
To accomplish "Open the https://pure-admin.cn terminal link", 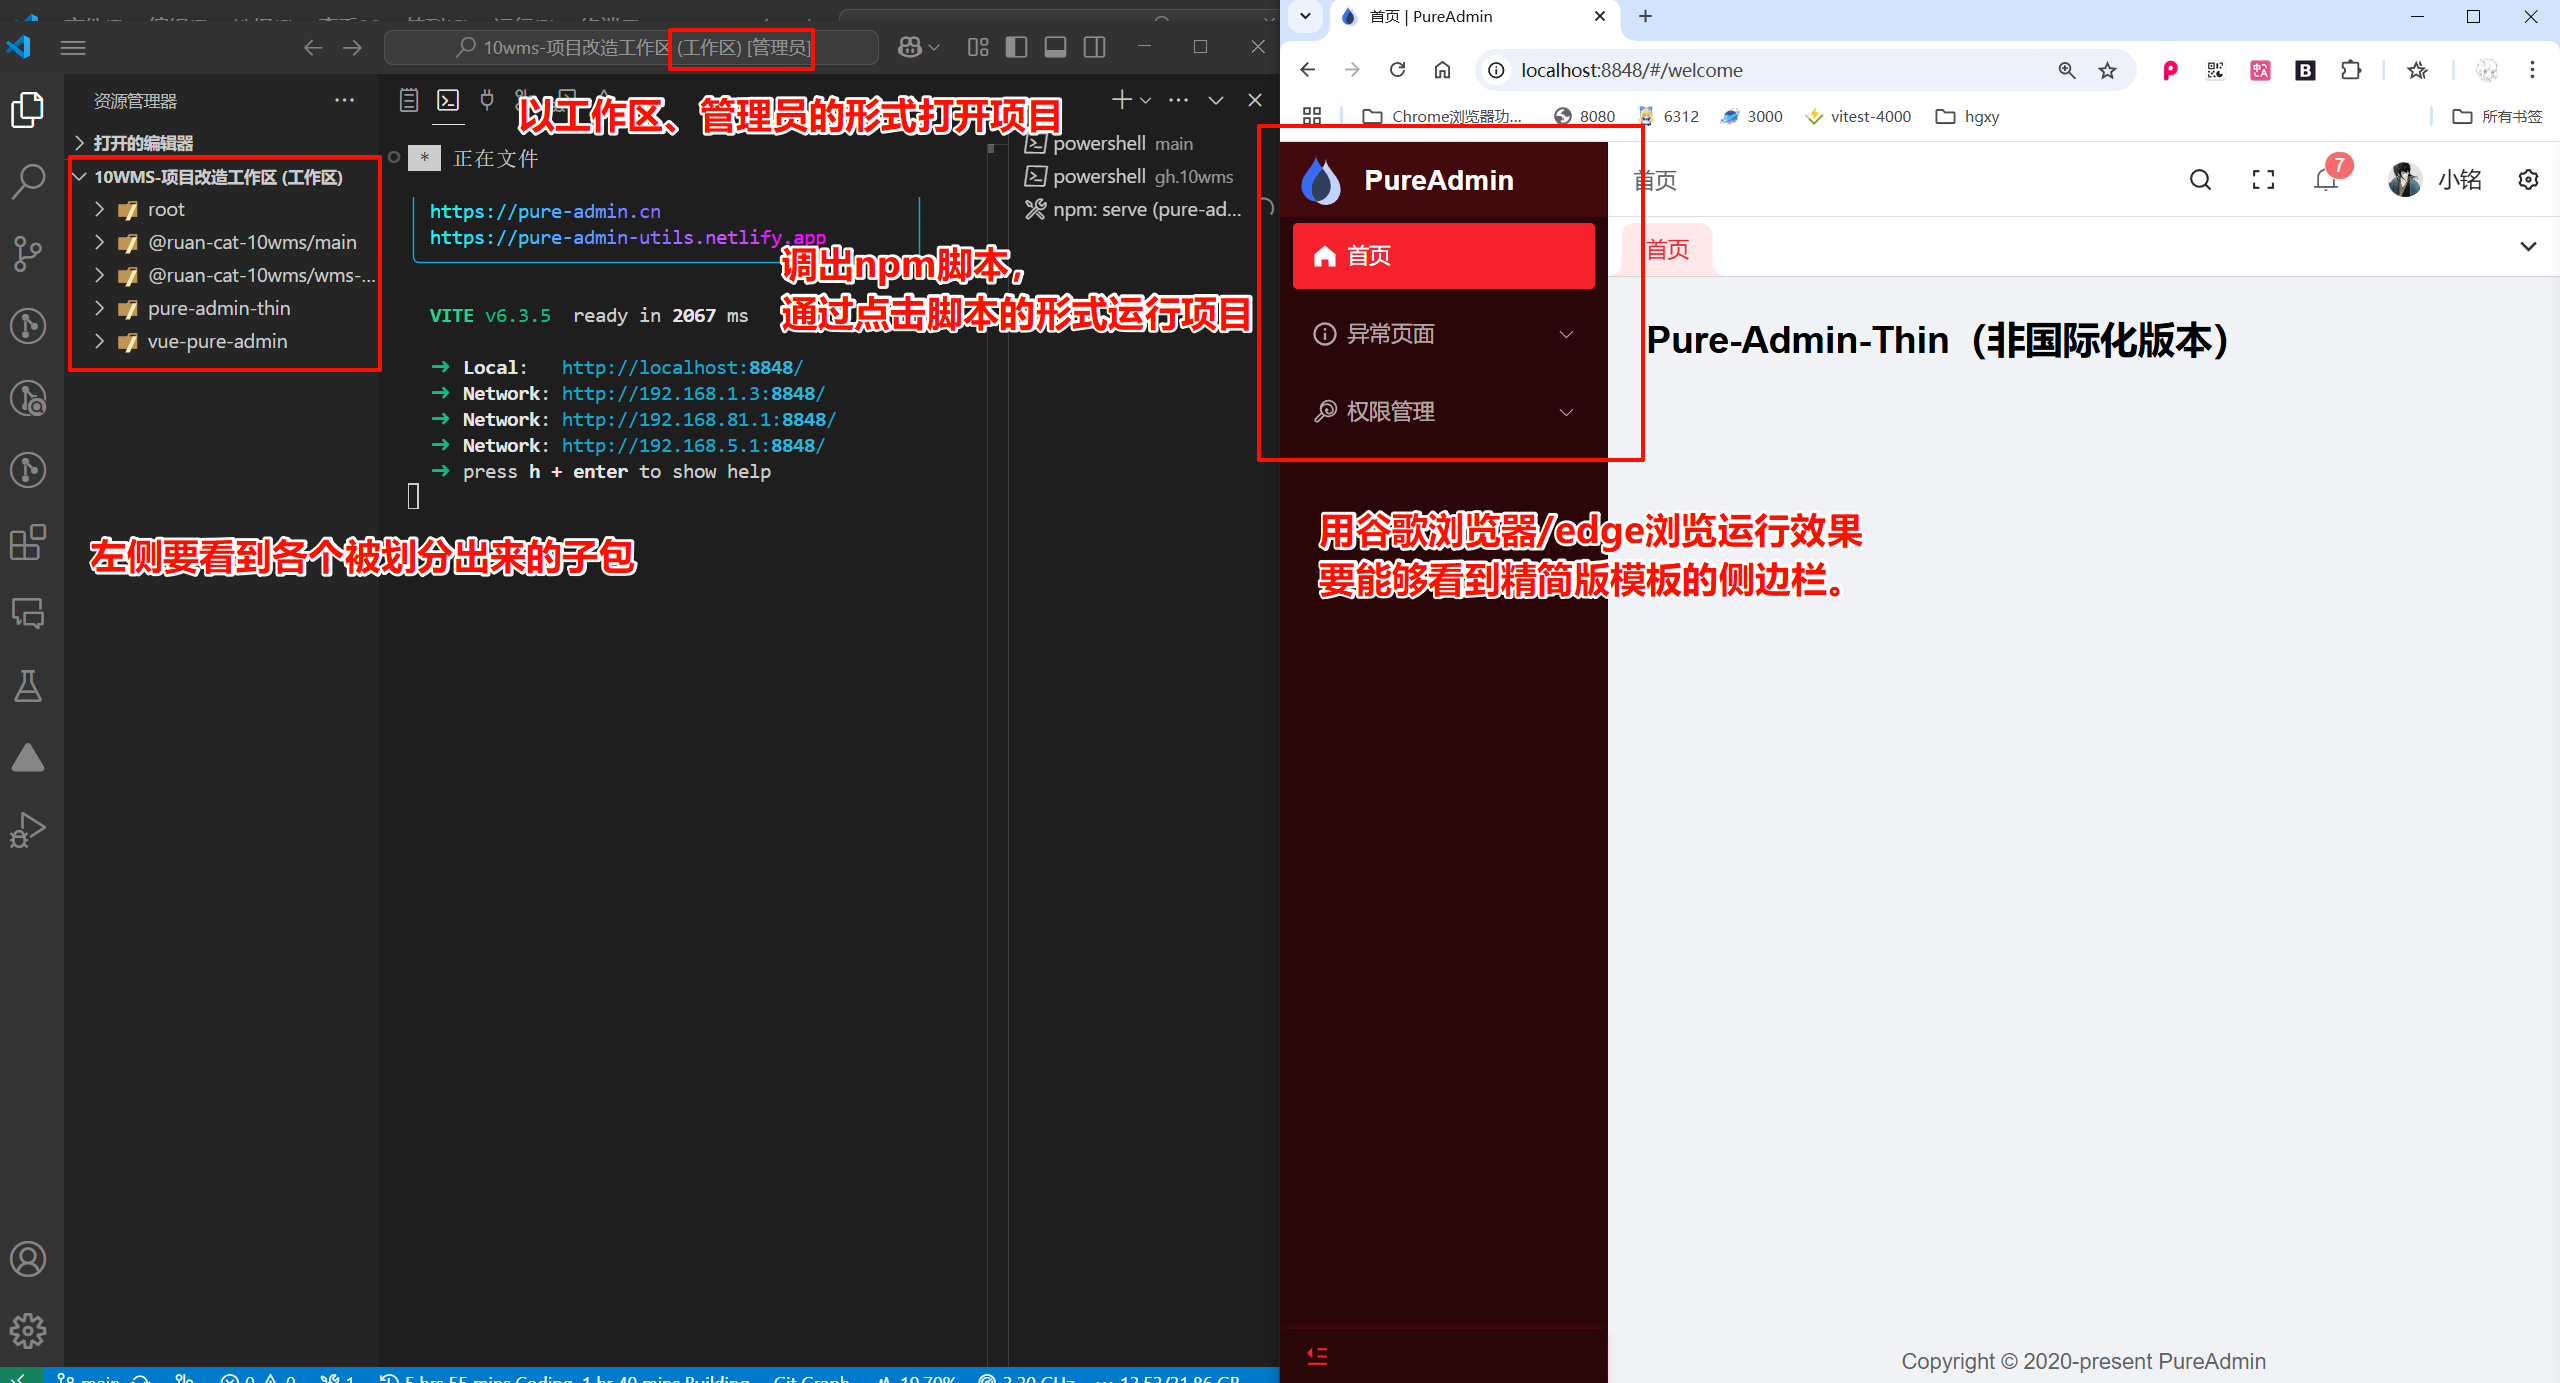I will pos(545,212).
